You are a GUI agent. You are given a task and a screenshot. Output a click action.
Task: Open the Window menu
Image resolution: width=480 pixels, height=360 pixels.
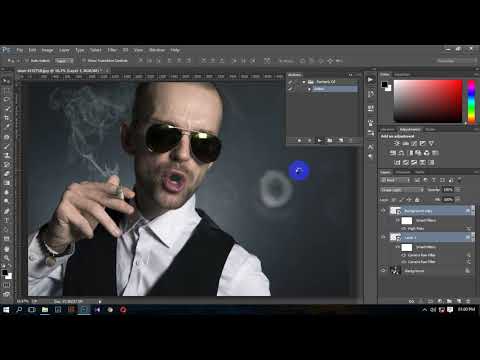pos(157,50)
